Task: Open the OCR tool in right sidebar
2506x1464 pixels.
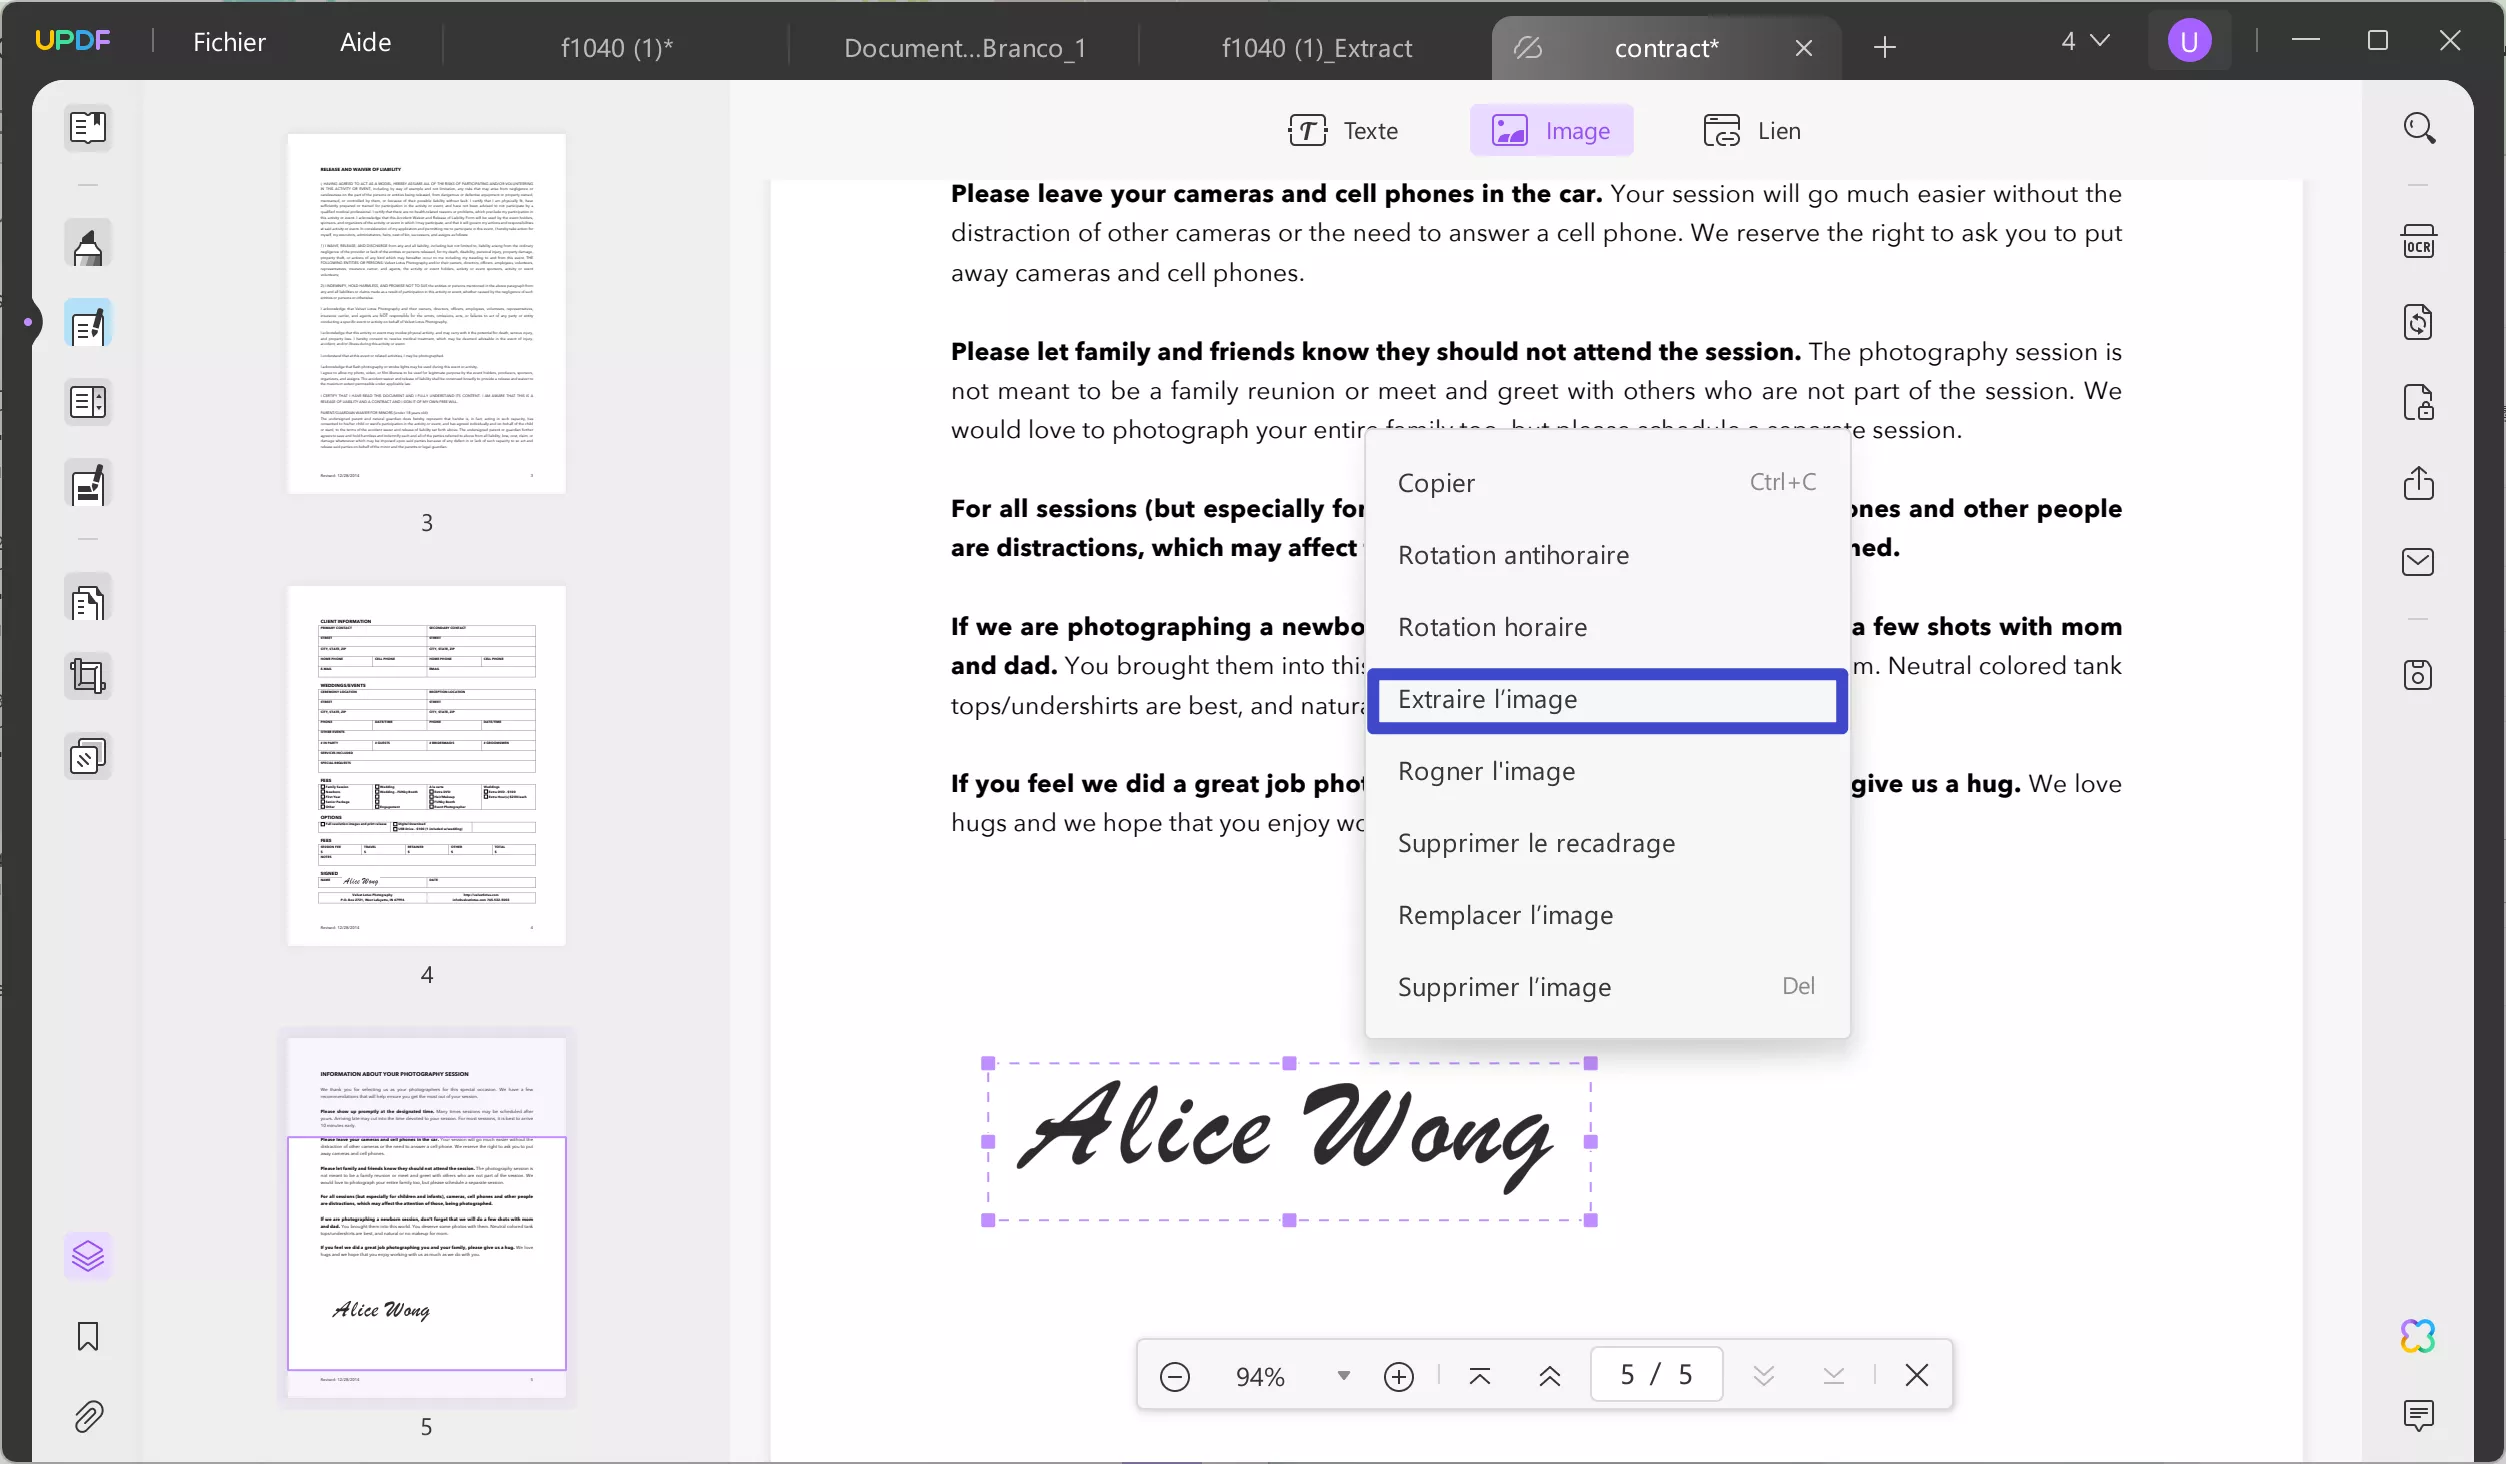Action: point(2417,243)
